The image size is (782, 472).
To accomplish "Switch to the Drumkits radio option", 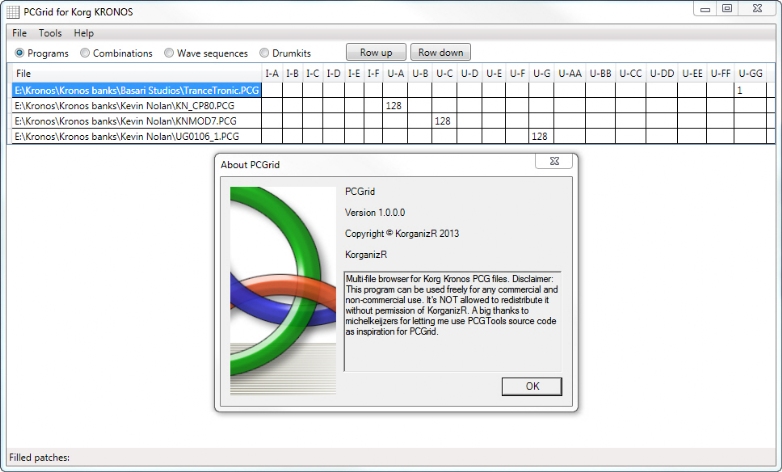I will coord(264,53).
